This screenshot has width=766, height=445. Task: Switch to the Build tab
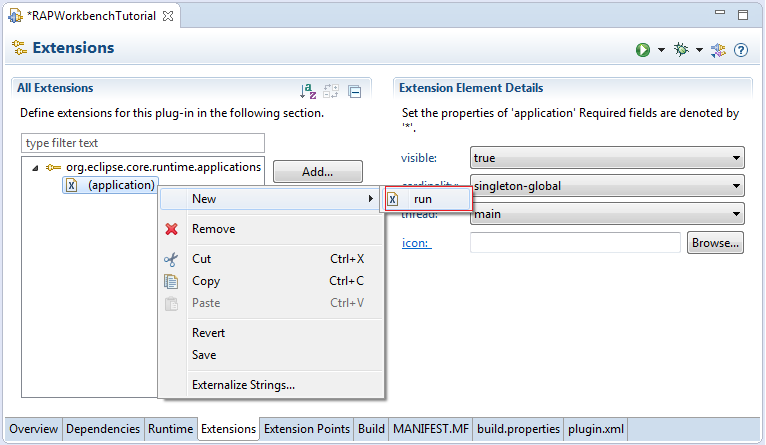[371, 429]
